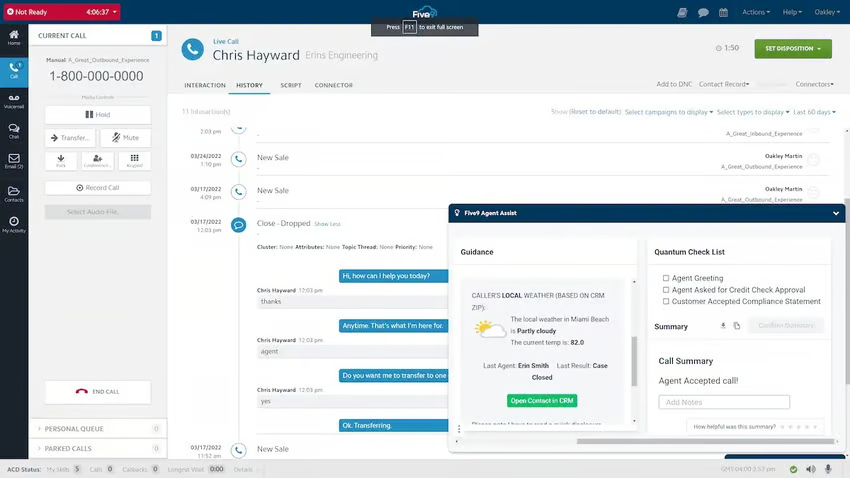Click Open Contact in CRM button
Image resolution: width=850 pixels, height=478 pixels.
coord(541,400)
